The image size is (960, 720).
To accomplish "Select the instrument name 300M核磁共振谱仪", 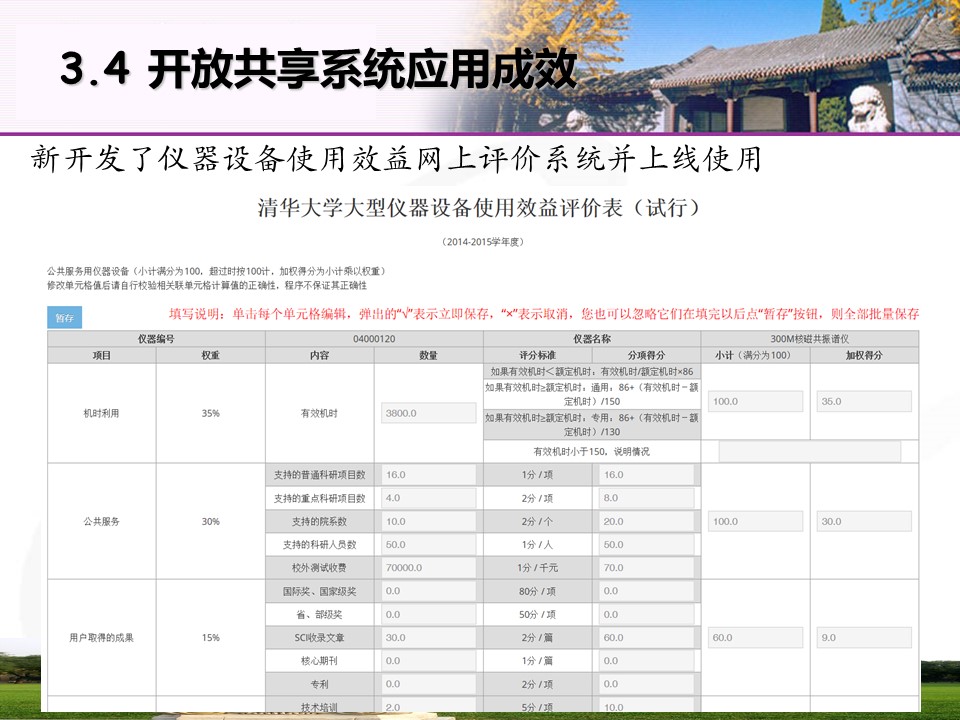I will pyautogui.click(x=809, y=339).
